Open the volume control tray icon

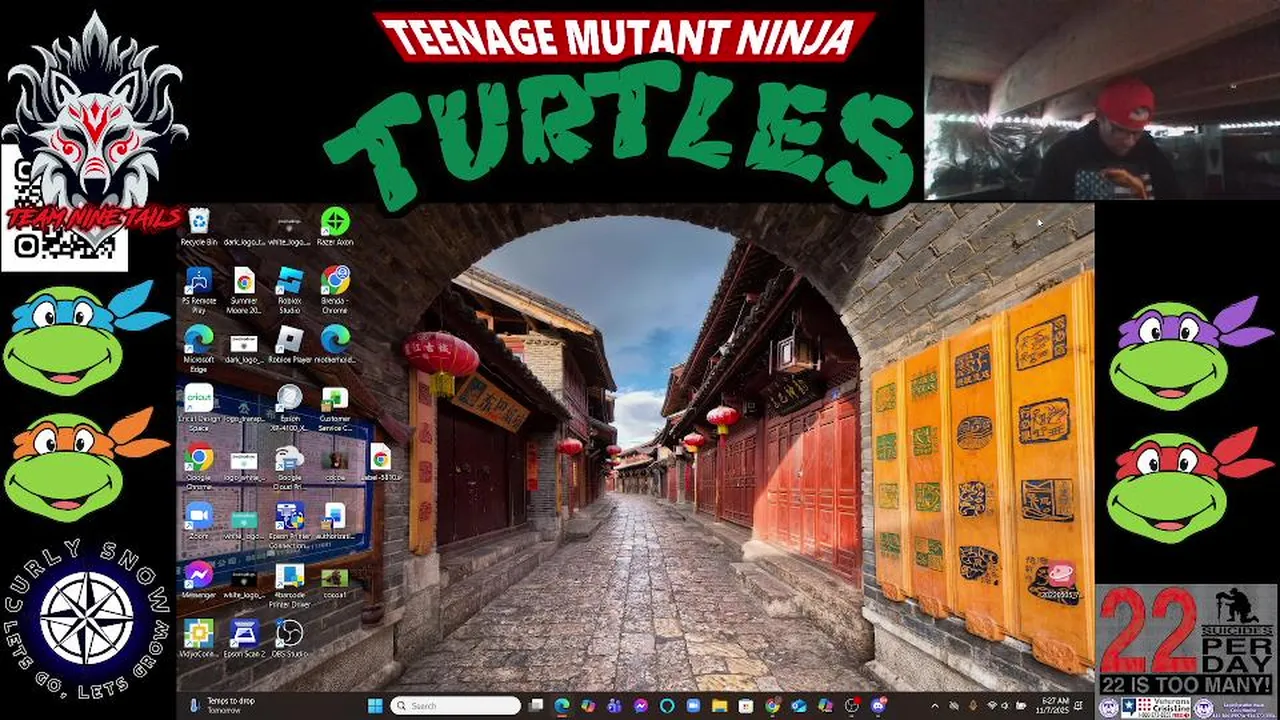click(1005, 706)
